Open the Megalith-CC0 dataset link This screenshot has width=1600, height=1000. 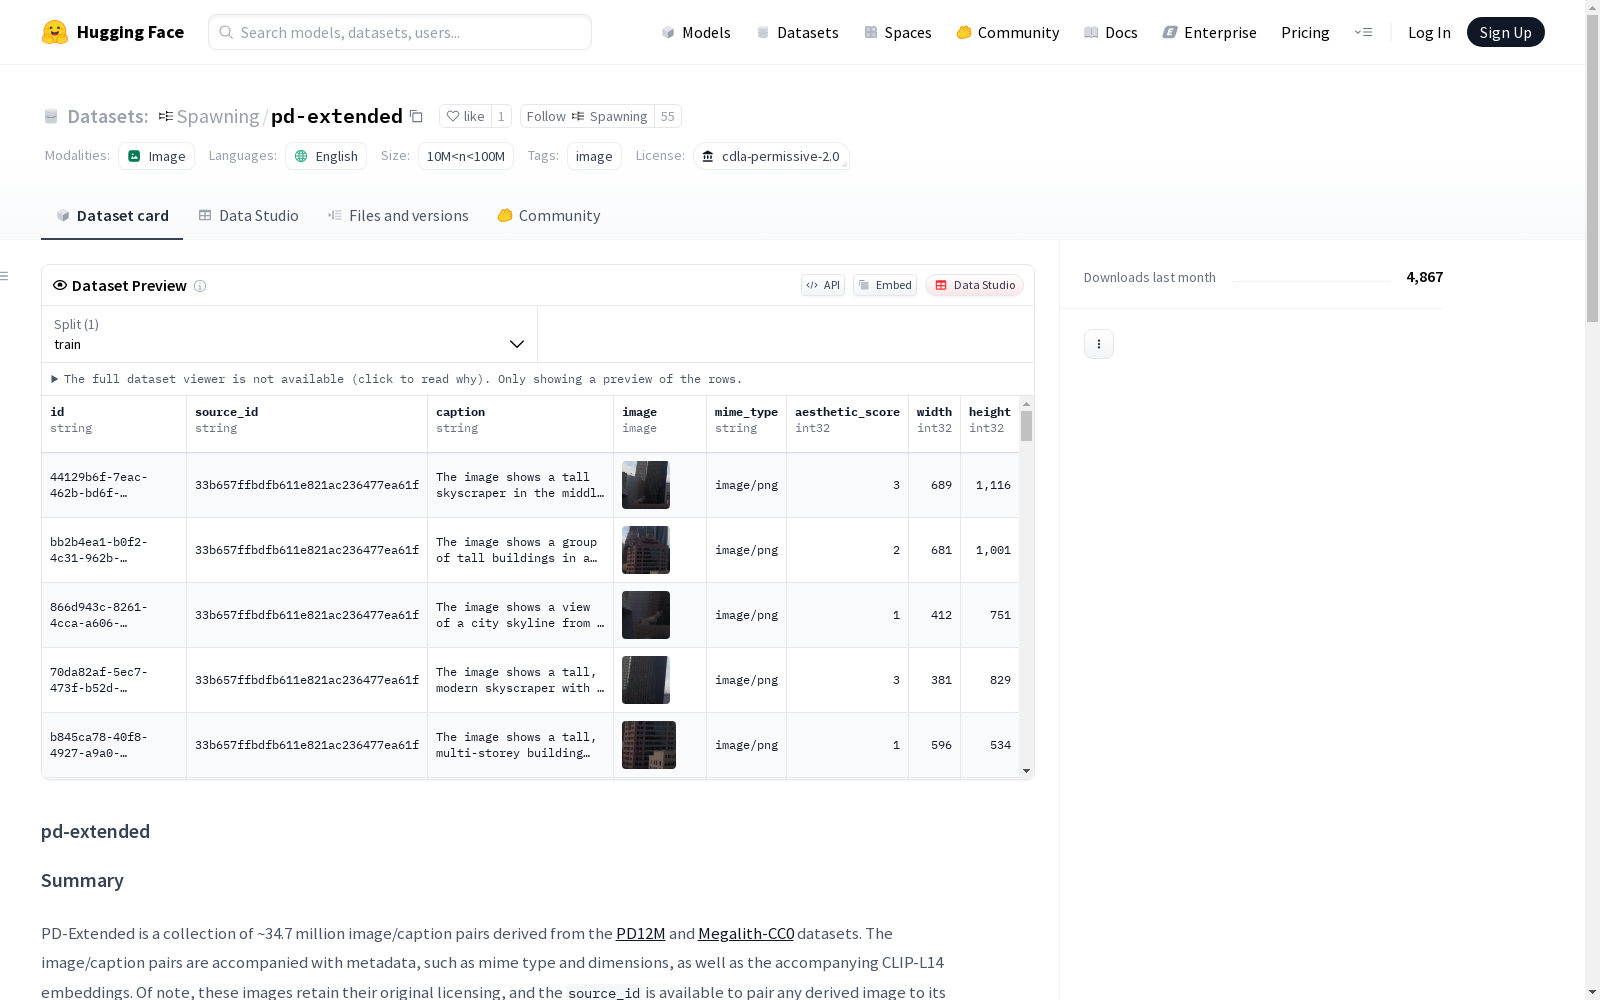click(746, 933)
